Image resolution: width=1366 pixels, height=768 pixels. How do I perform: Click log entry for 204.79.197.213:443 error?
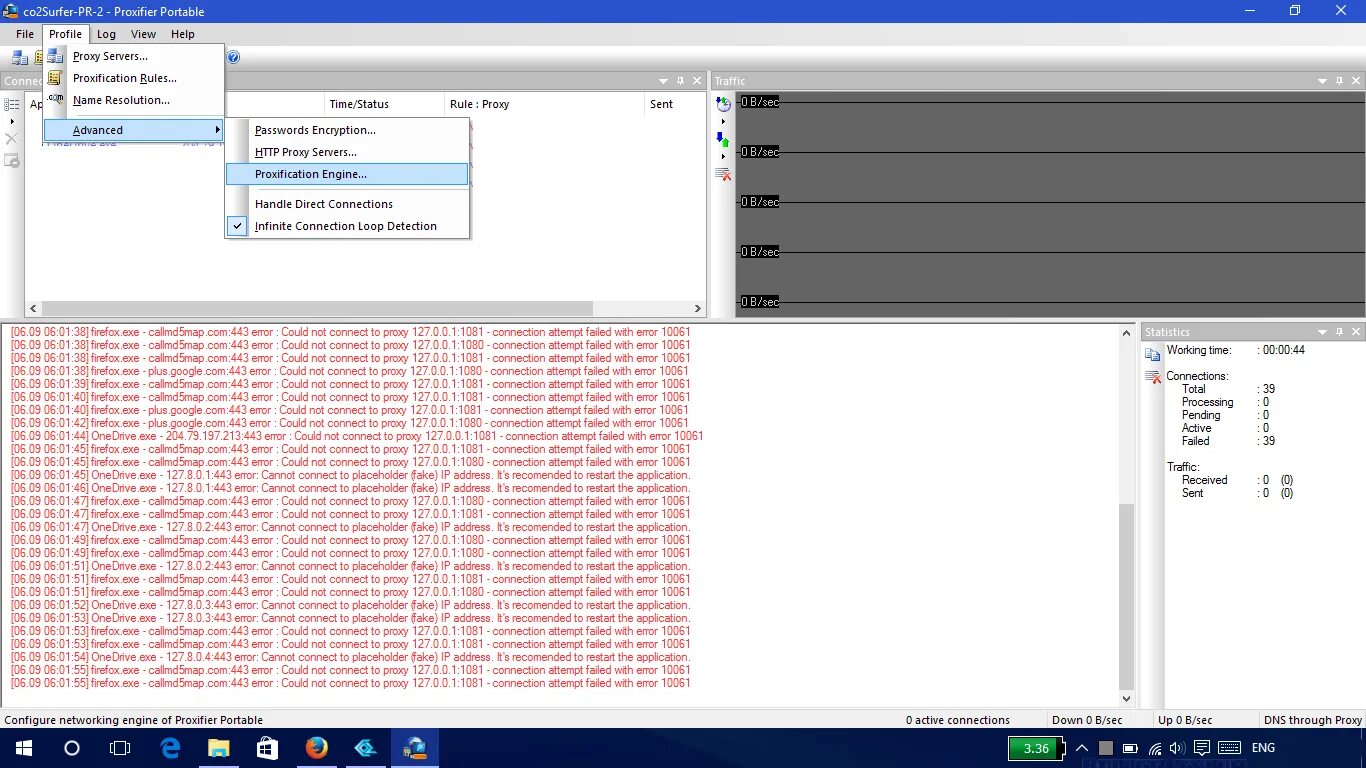click(x=357, y=436)
